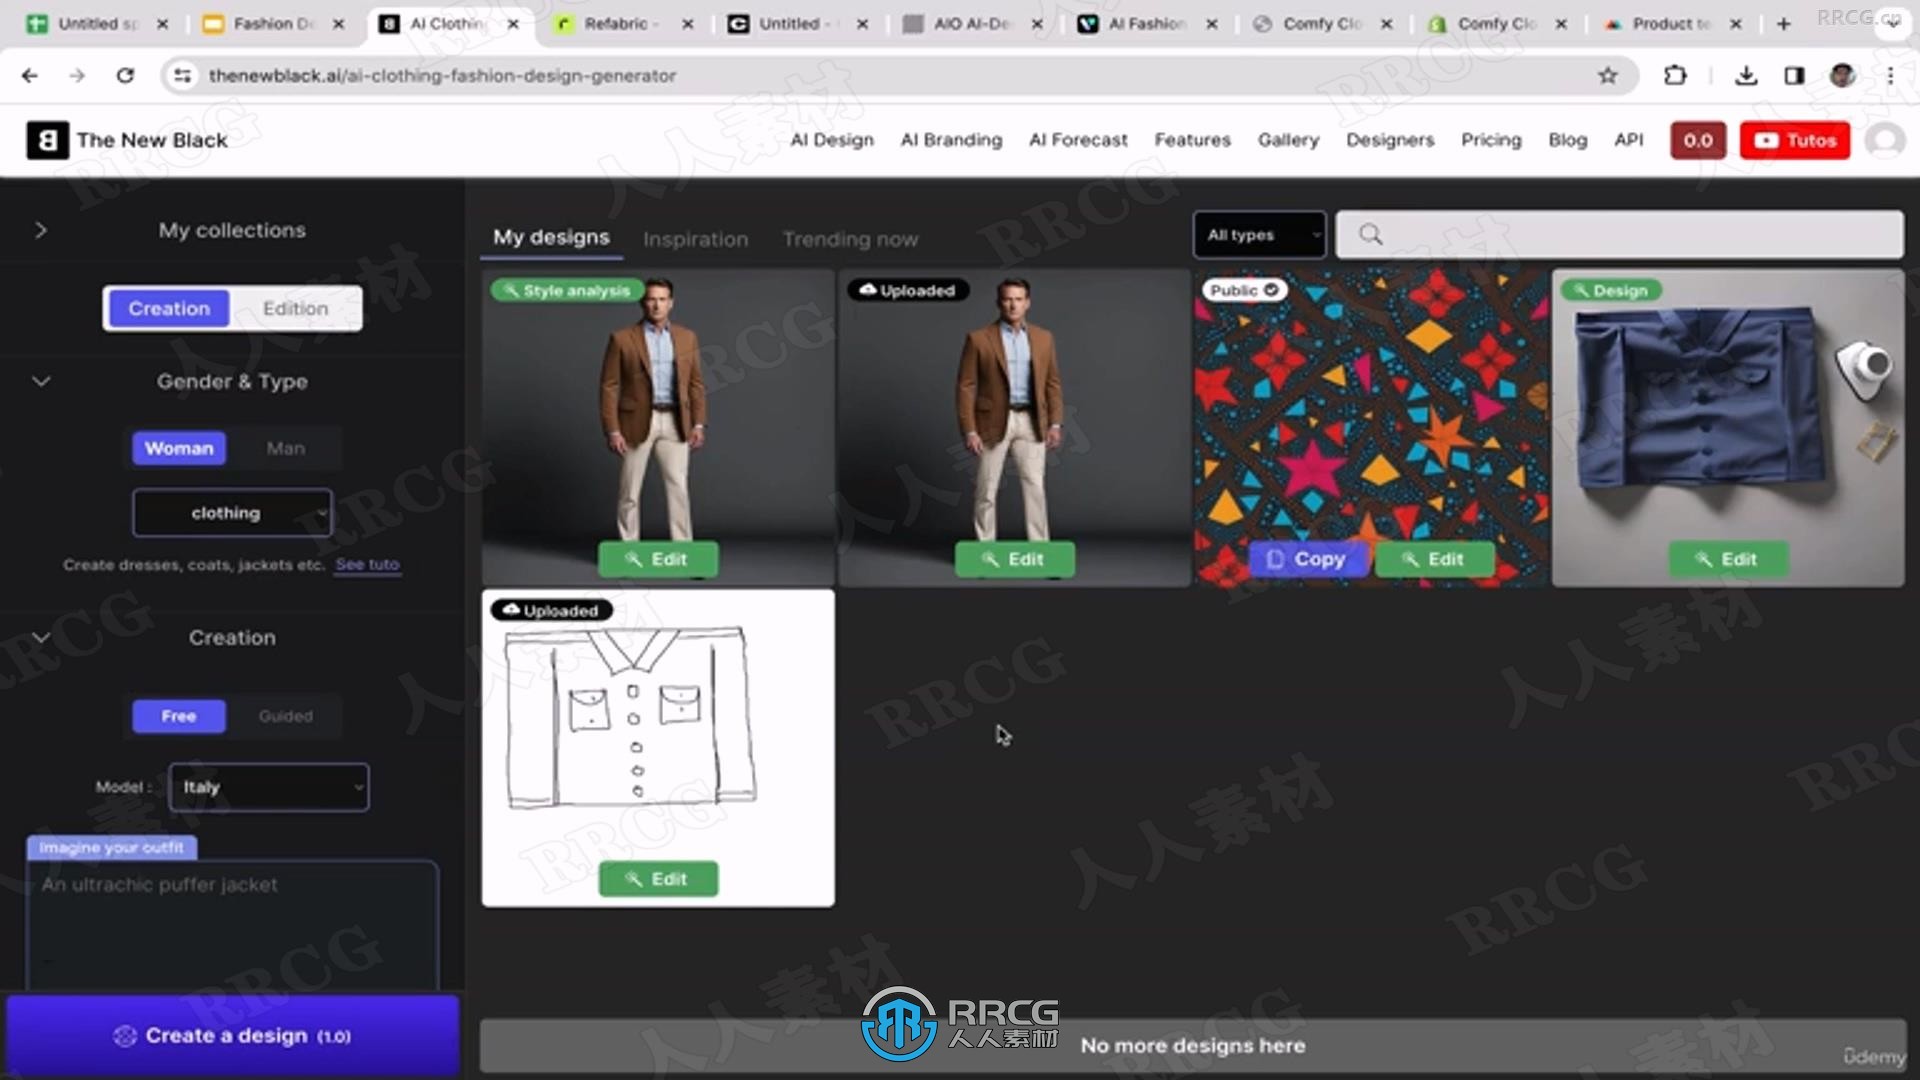Toggle the My collections sidebar expander

pyautogui.click(x=40, y=229)
